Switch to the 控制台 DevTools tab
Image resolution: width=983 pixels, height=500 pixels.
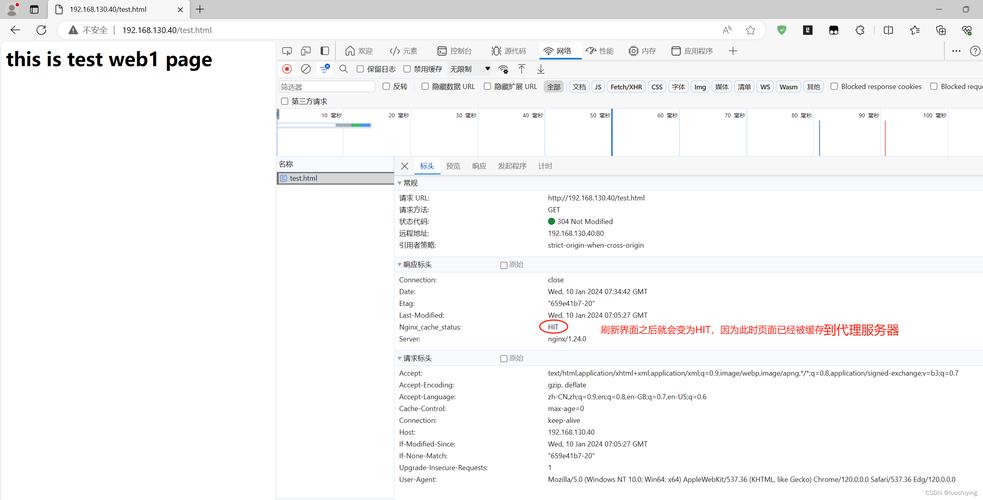click(454, 51)
